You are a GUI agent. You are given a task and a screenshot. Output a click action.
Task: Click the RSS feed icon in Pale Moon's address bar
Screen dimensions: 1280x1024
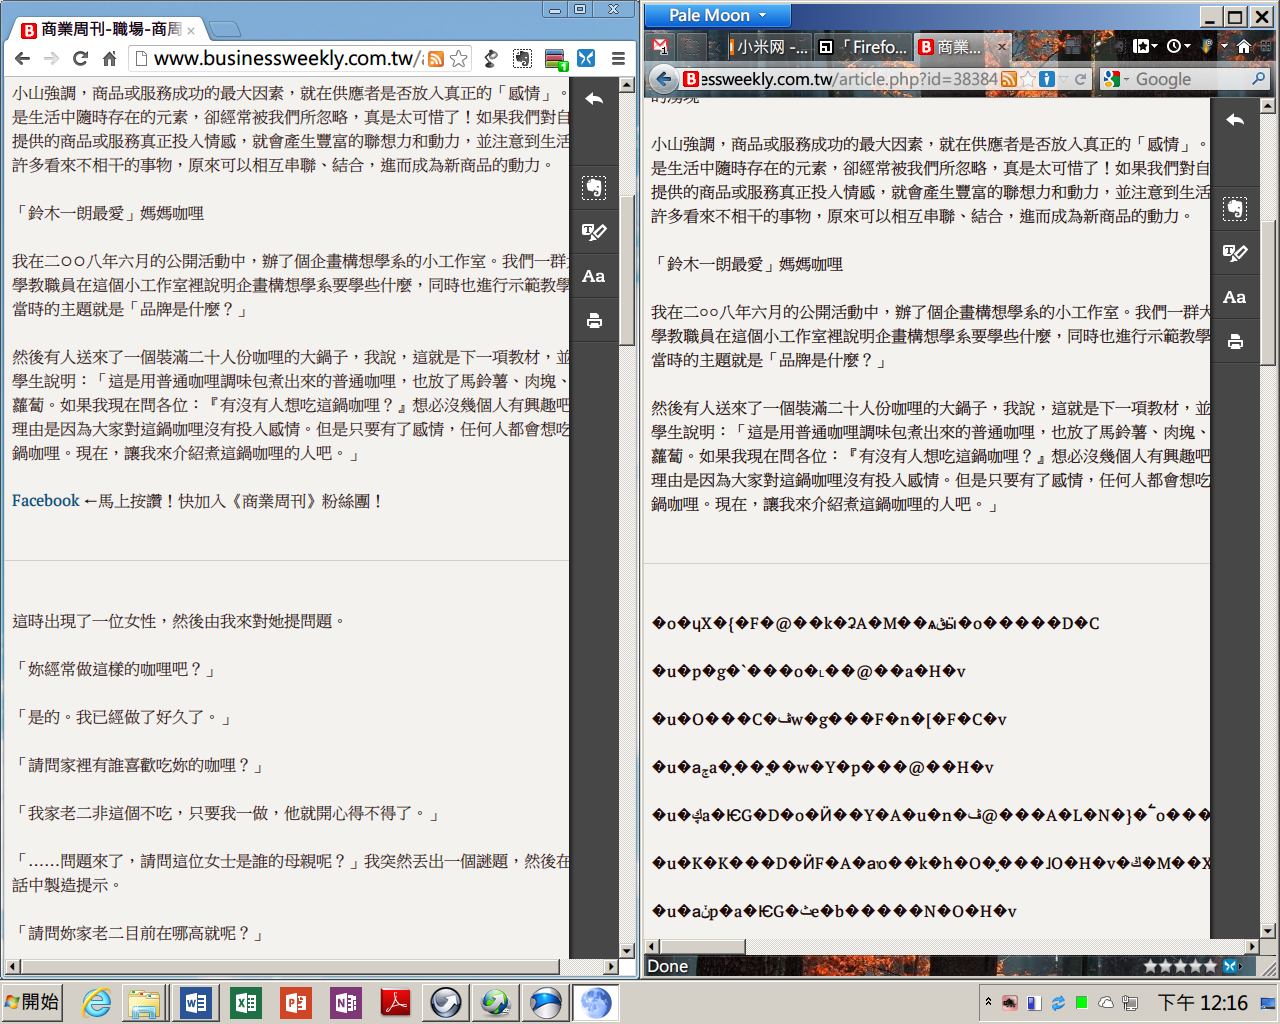tap(1009, 79)
